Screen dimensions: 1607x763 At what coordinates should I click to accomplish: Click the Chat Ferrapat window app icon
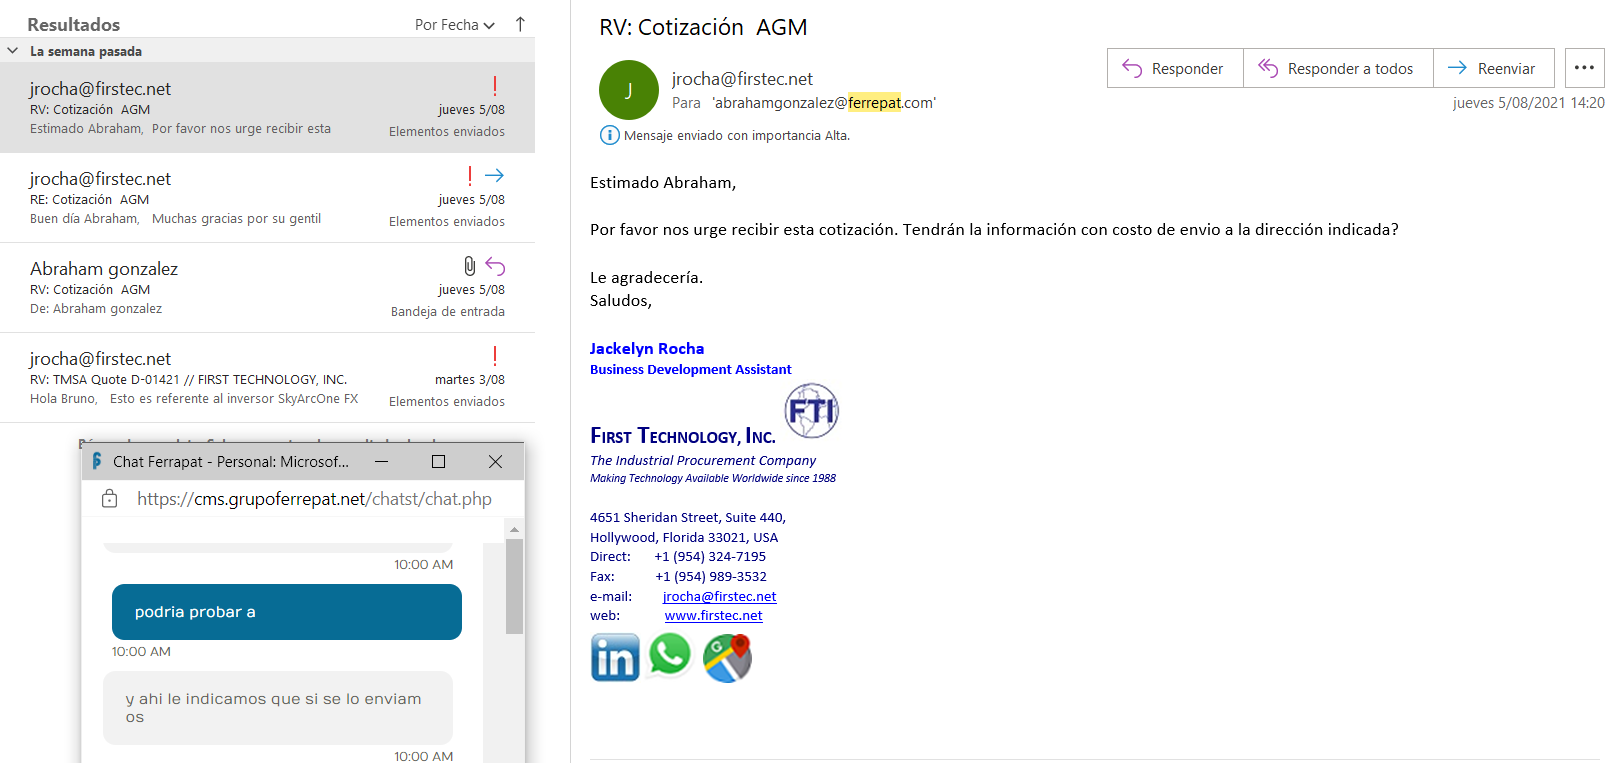[96, 461]
